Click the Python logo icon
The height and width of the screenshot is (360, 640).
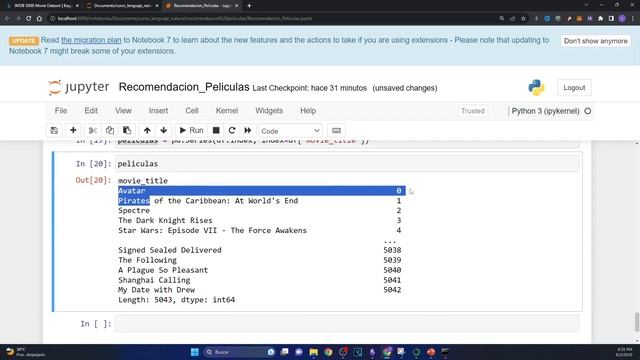coord(536,87)
